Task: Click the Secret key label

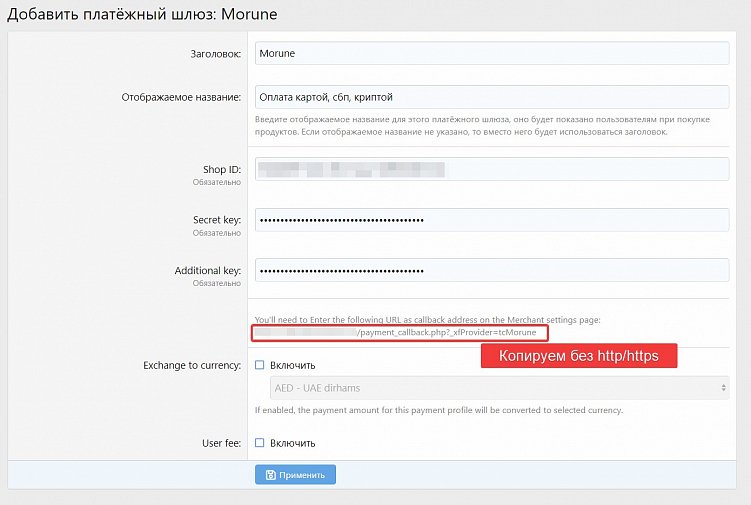Action: coord(216,220)
